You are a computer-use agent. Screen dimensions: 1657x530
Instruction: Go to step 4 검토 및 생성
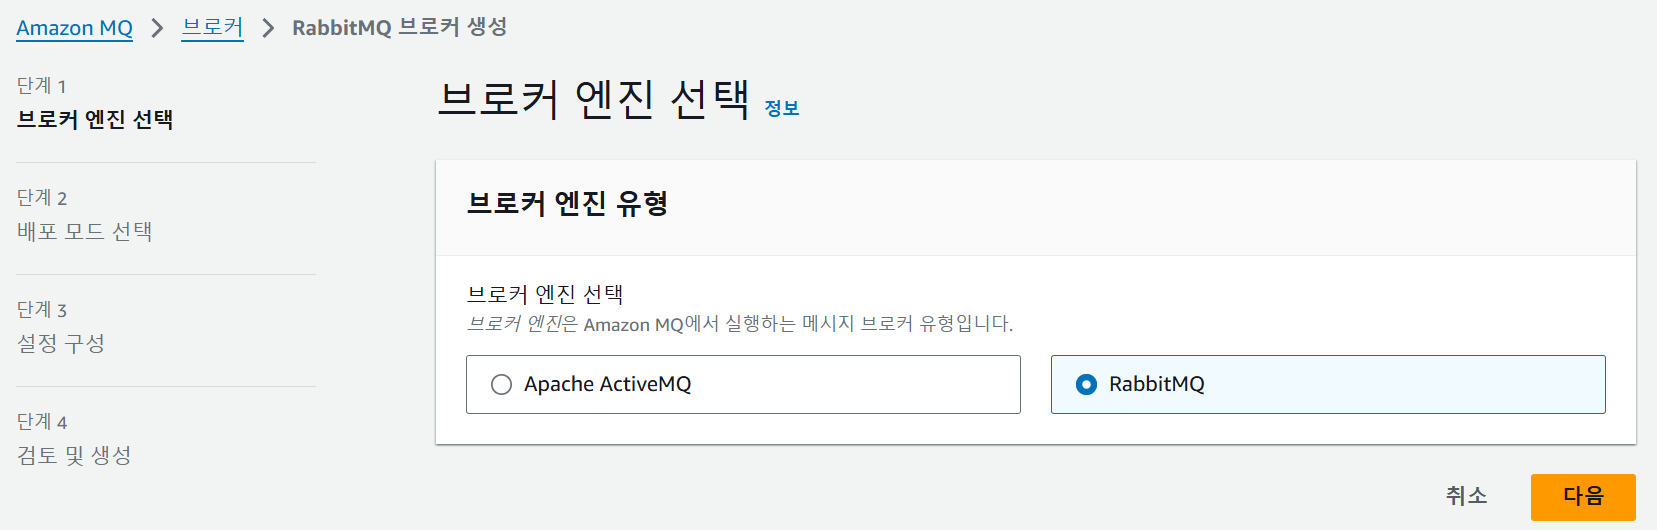tap(74, 456)
